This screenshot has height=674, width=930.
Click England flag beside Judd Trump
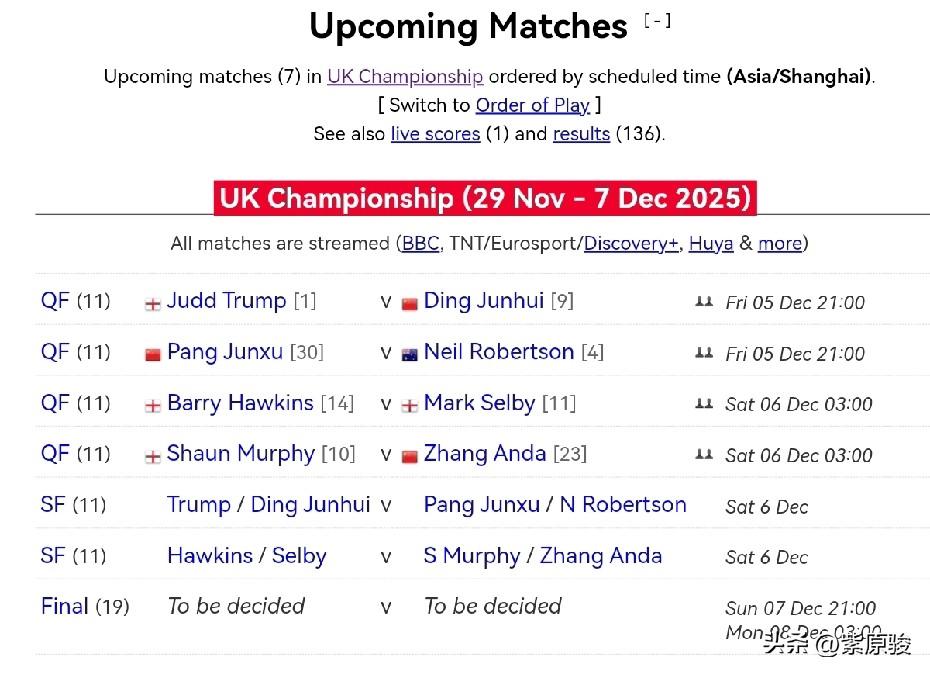[153, 303]
